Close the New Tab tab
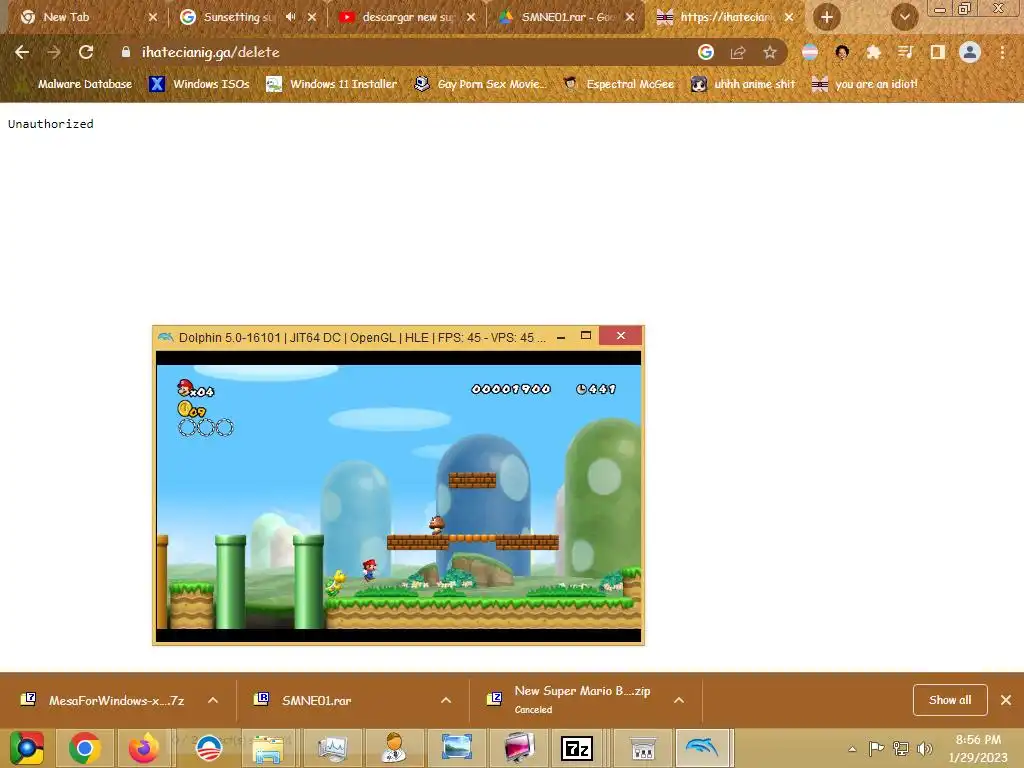This screenshot has width=1024, height=768. (x=153, y=17)
